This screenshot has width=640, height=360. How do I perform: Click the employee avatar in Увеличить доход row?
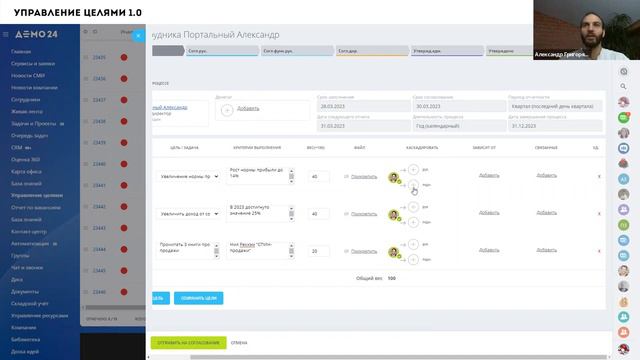[394, 215]
